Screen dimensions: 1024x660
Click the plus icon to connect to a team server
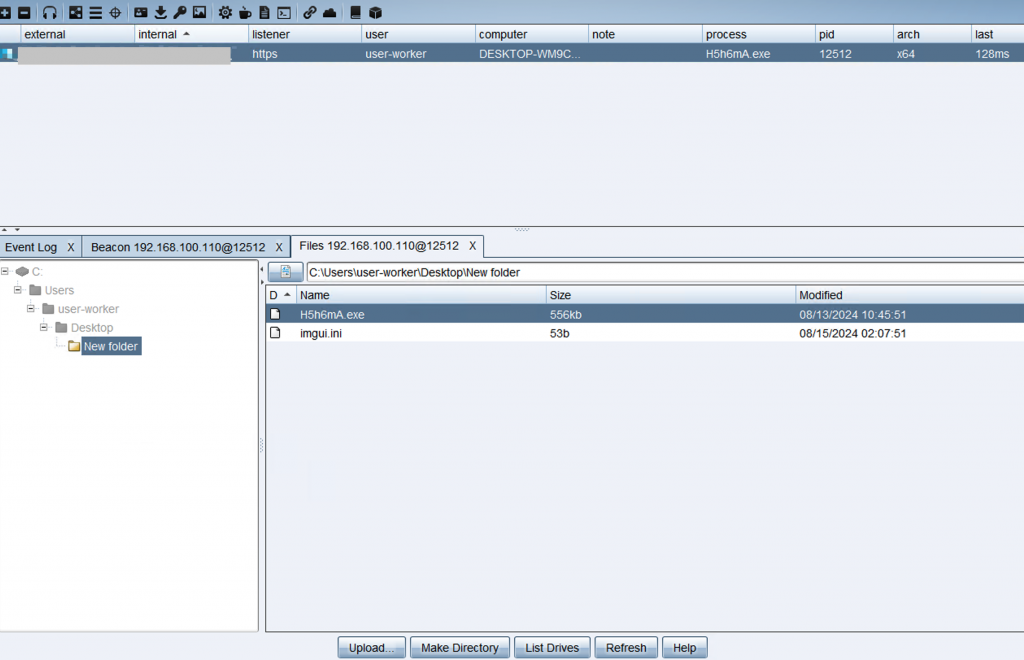(5, 12)
